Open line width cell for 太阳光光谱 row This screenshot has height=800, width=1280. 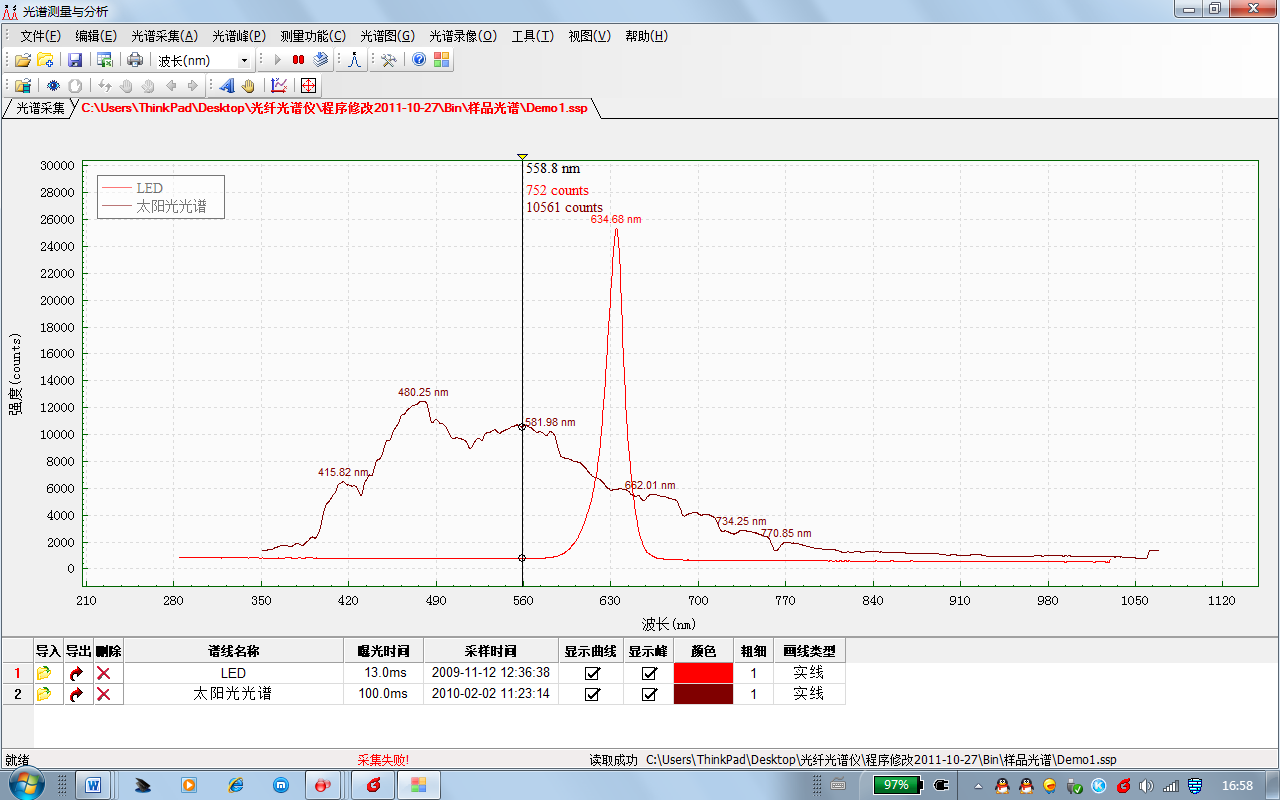tap(753, 694)
